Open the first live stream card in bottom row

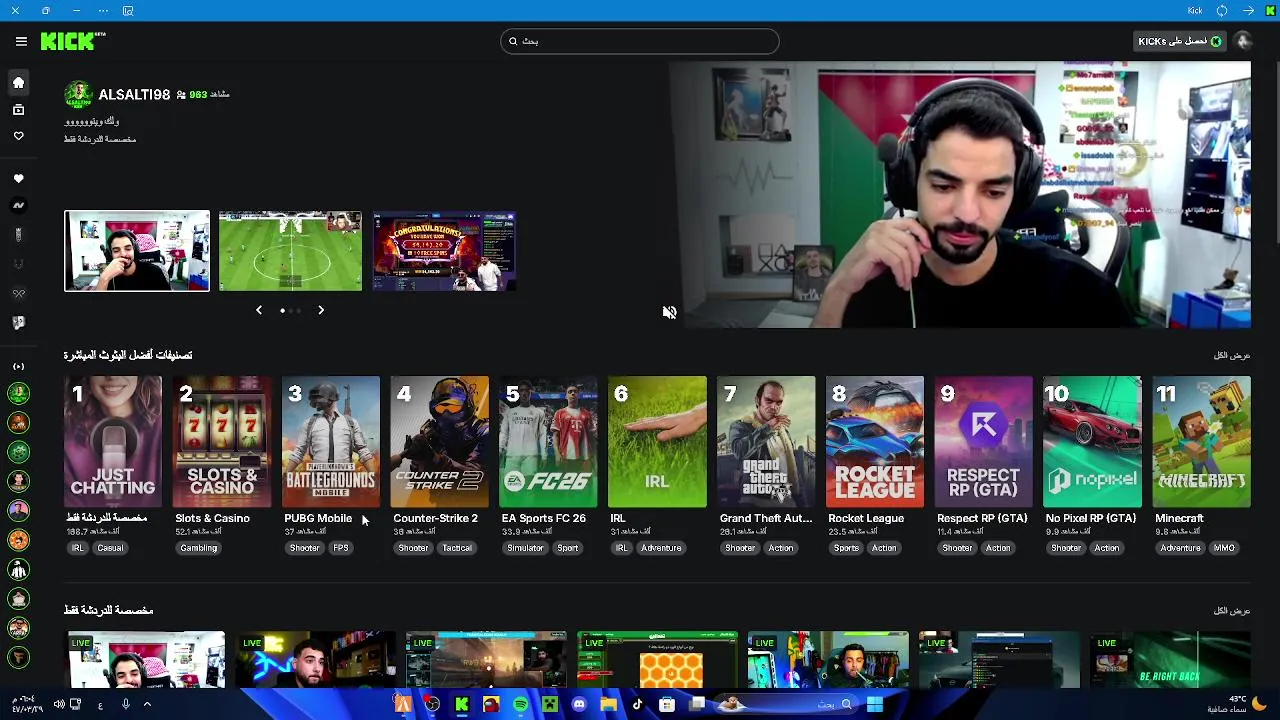point(146,660)
